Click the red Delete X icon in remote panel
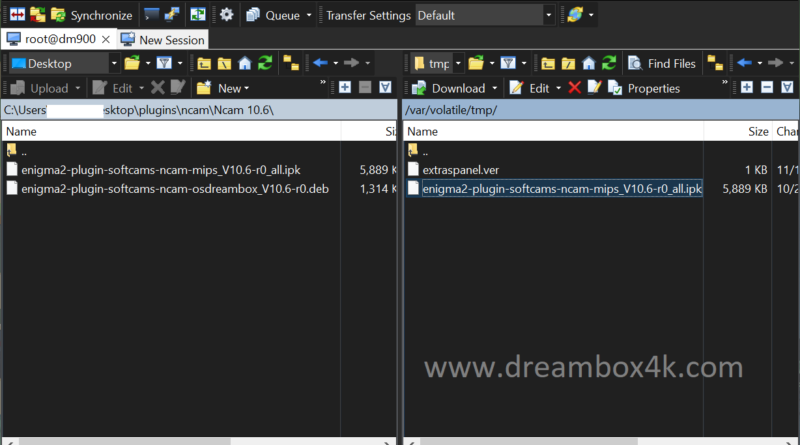The image size is (800, 445). [x=574, y=88]
